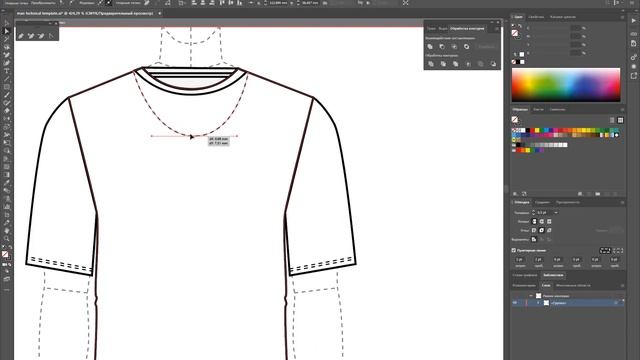The width and height of the screenshot is (640, 360).
Task: Select the Eraser tool
Action: pyautogui.click(x=7, y=111)
